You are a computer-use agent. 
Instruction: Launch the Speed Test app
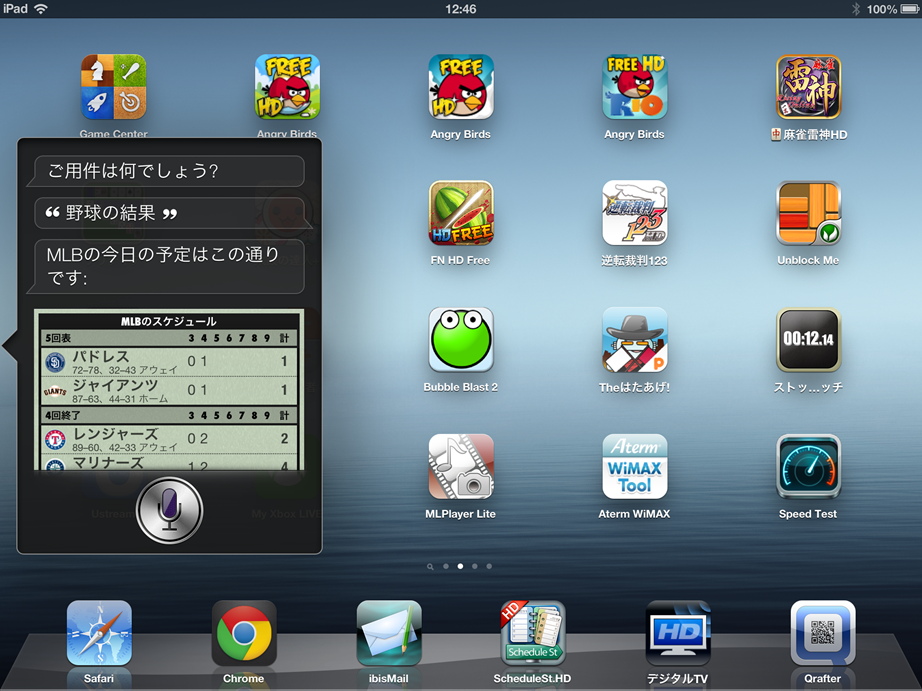click(809, 467)
